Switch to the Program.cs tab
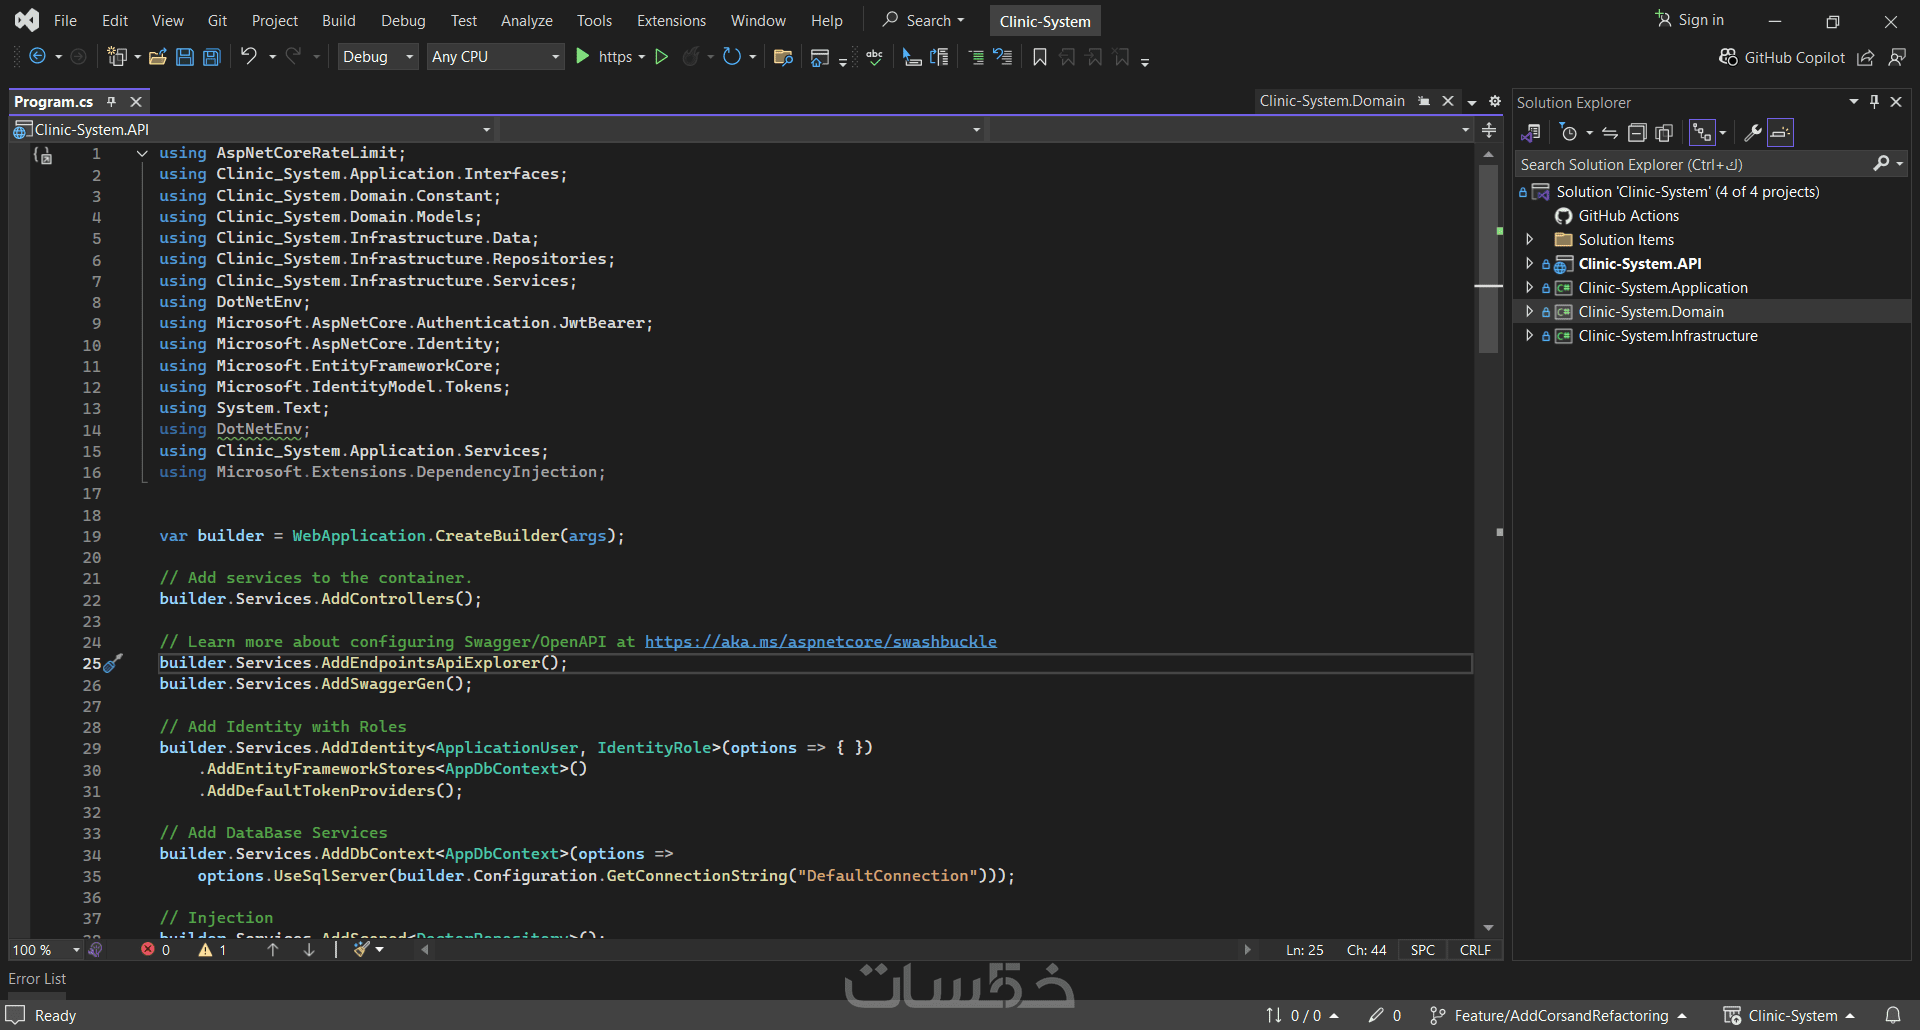This screenshot has height=1030, width=1920. pyautogui.click(x=54, y=102)
